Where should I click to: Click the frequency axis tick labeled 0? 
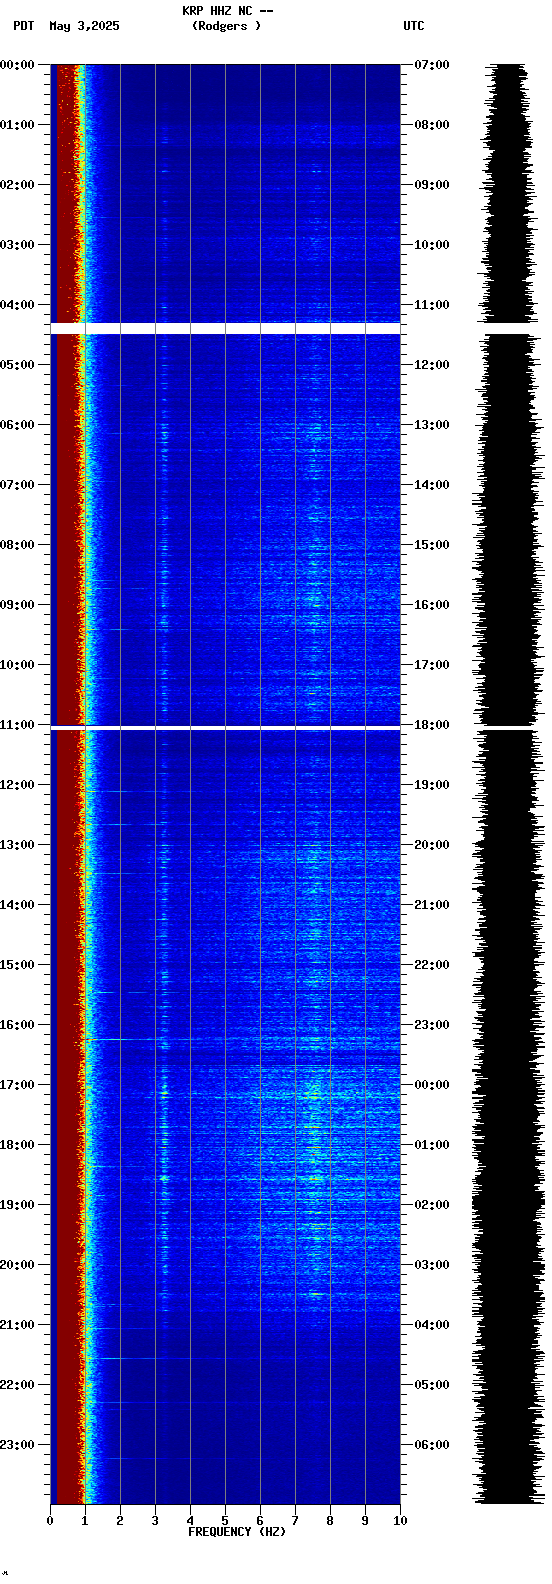(x=50, y=1521)
